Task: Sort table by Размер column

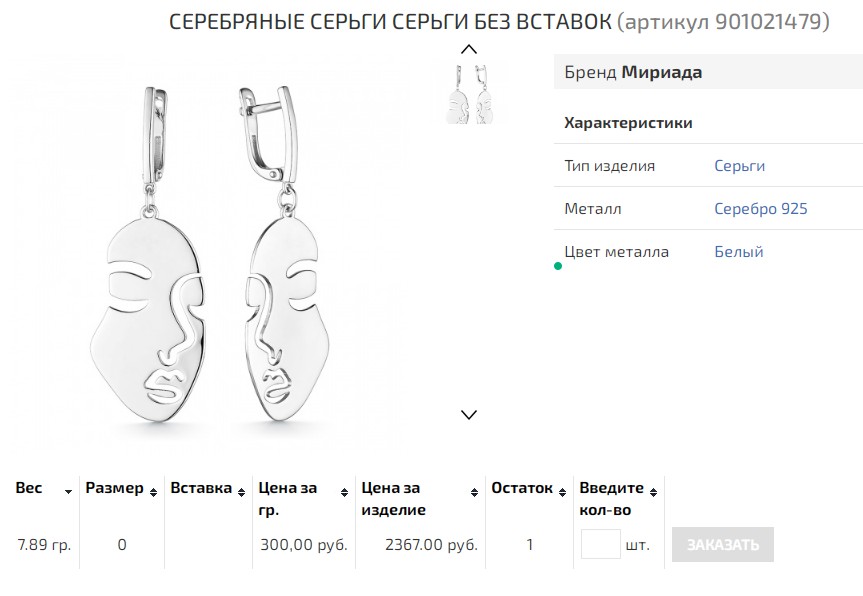Action: (153, 490)
